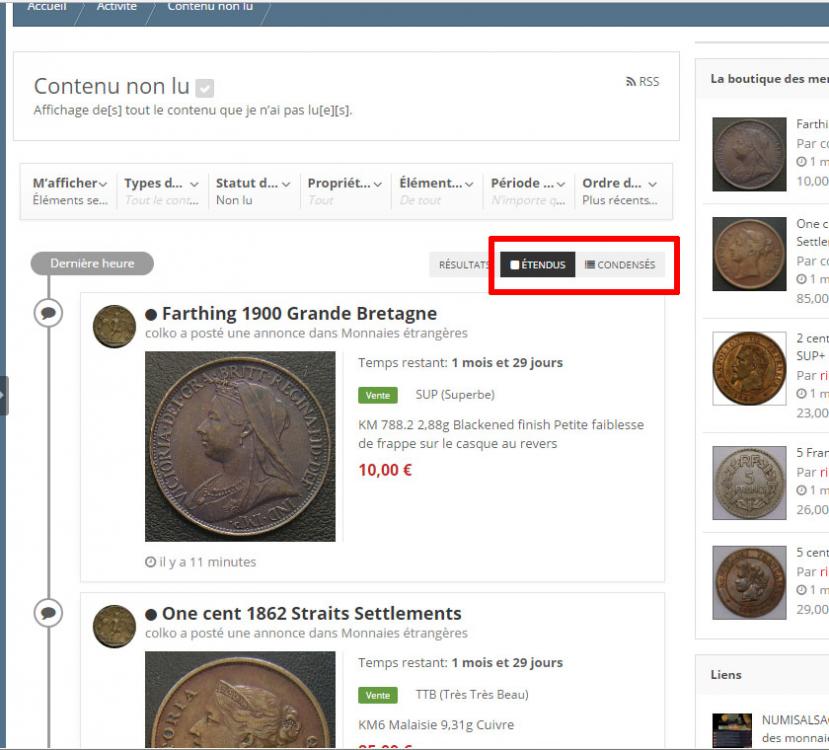Image resolution: width=829 pixels, height=750 pixels.
Task: Open colko avatar on Farthing 1900 post
Action: point(114,326)
